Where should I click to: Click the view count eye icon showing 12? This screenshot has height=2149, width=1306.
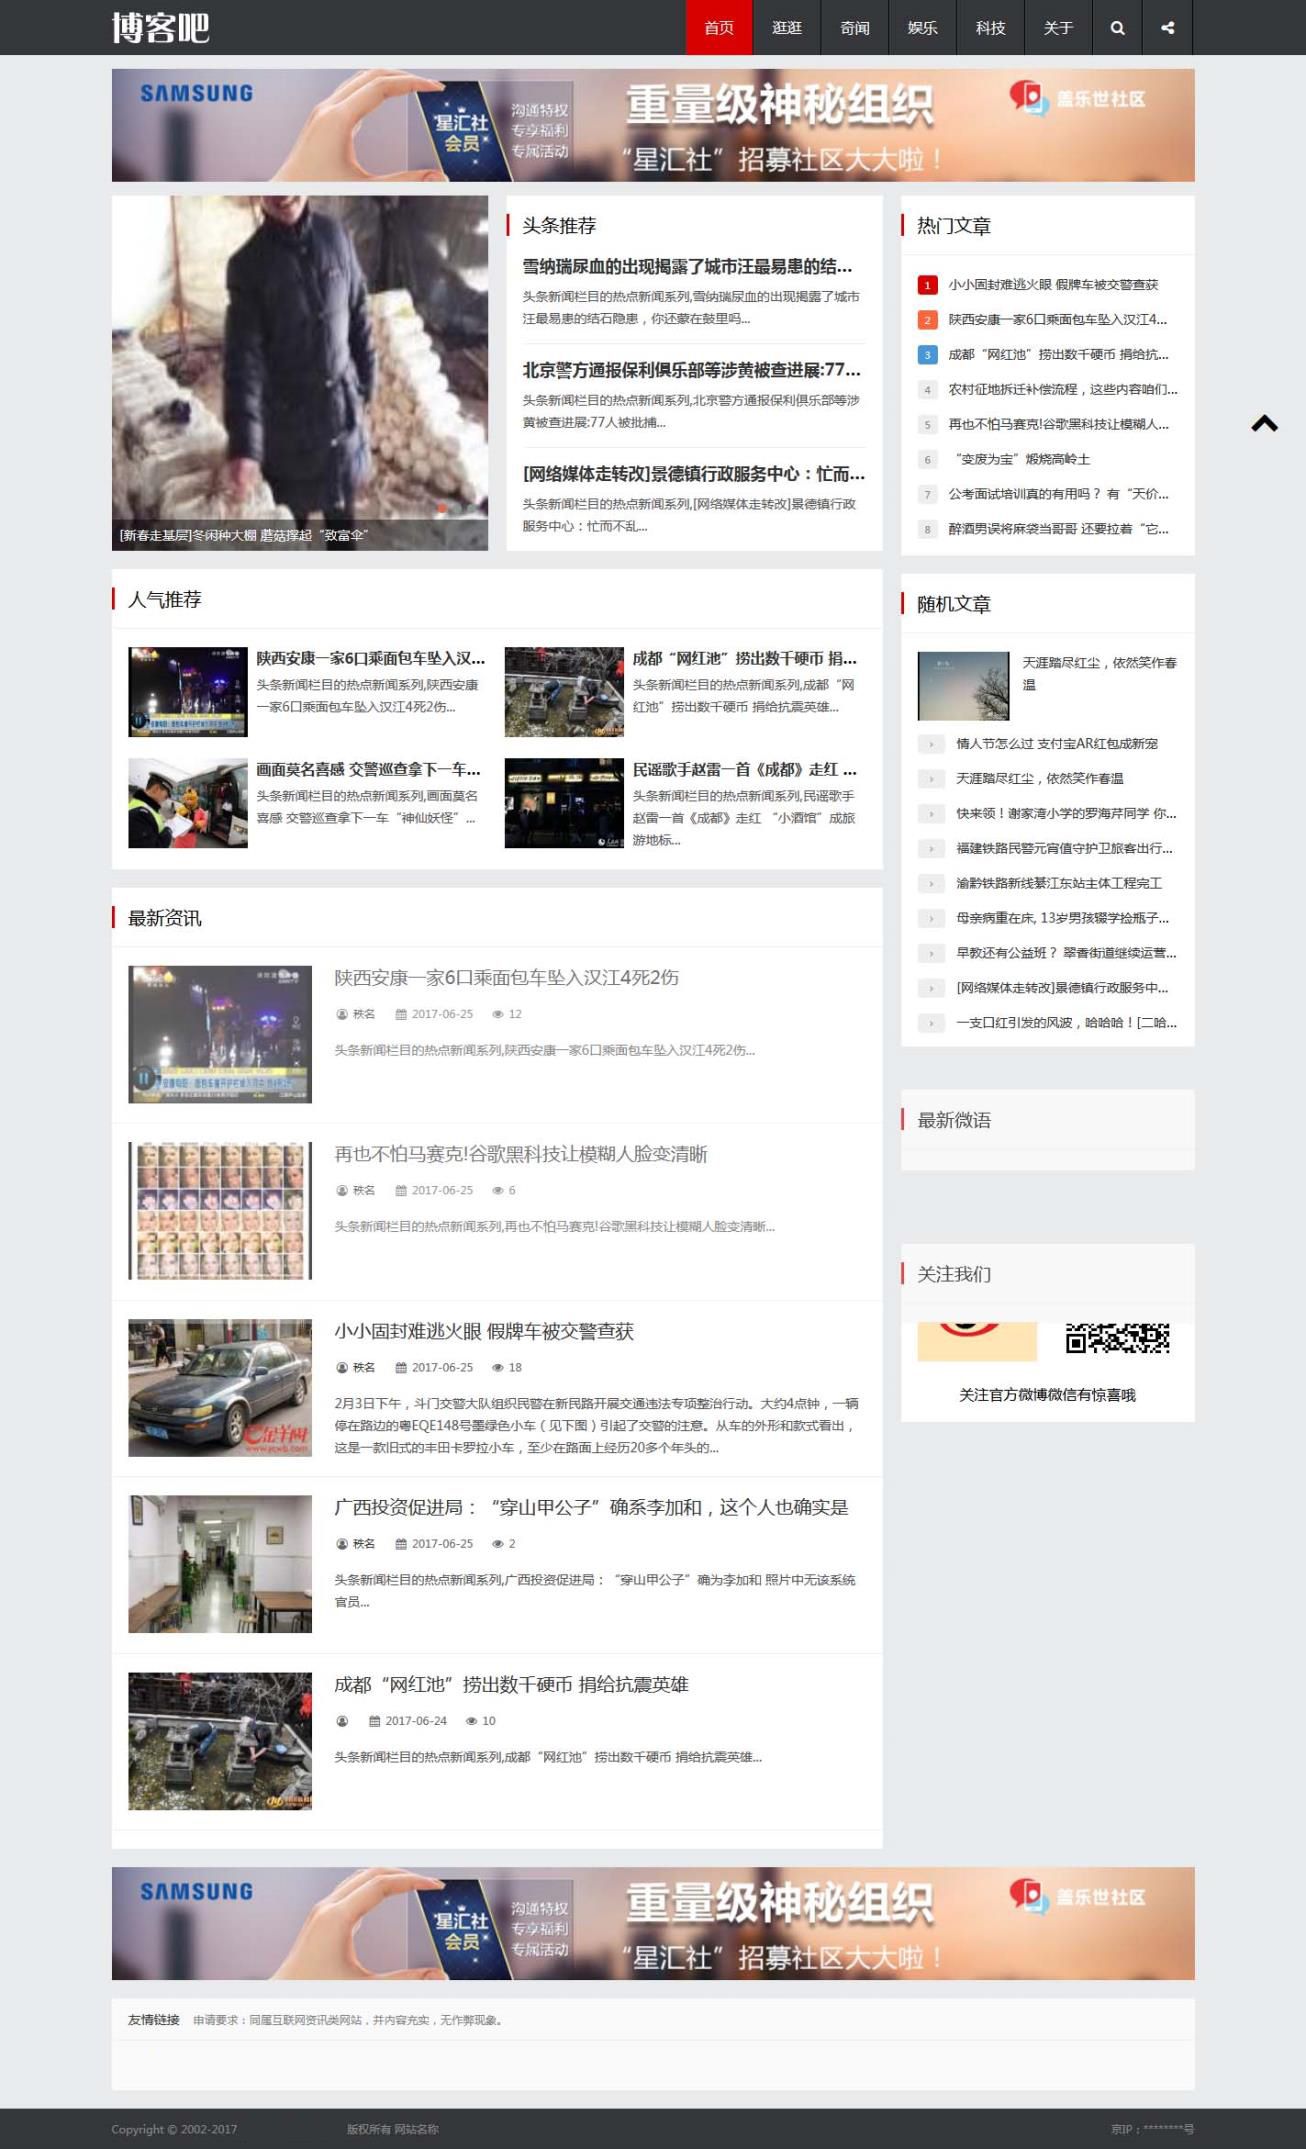pyautogui.click(x=497, y=1014)
